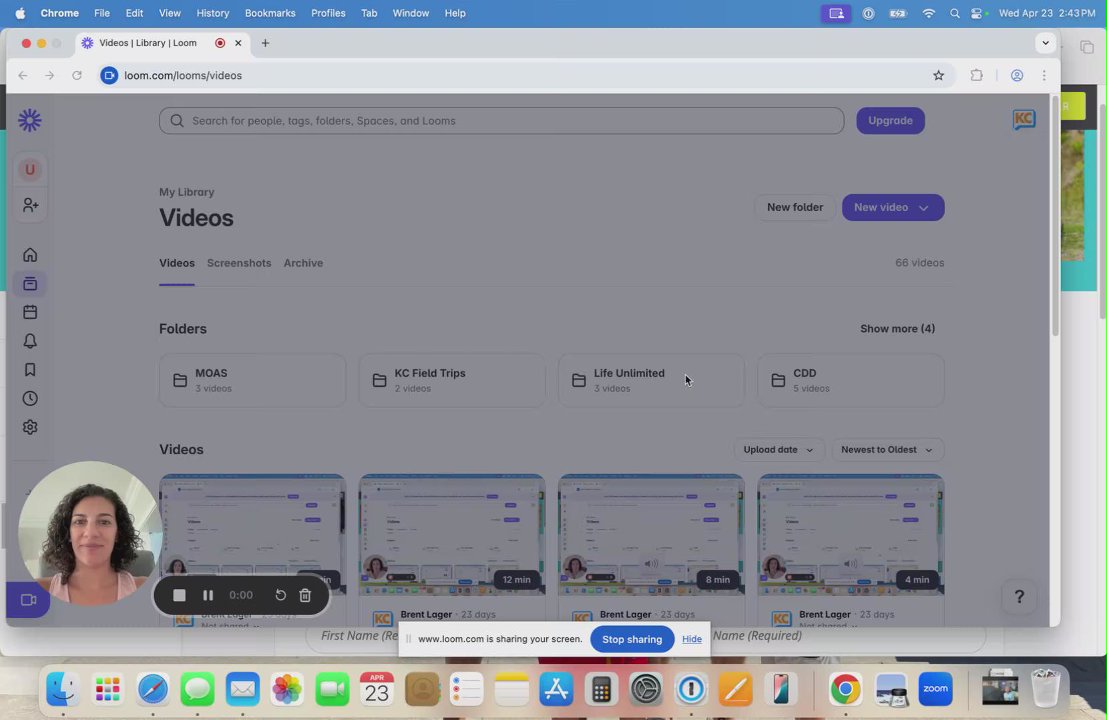Open Spotlight search in menu bar

pos(955,13)
